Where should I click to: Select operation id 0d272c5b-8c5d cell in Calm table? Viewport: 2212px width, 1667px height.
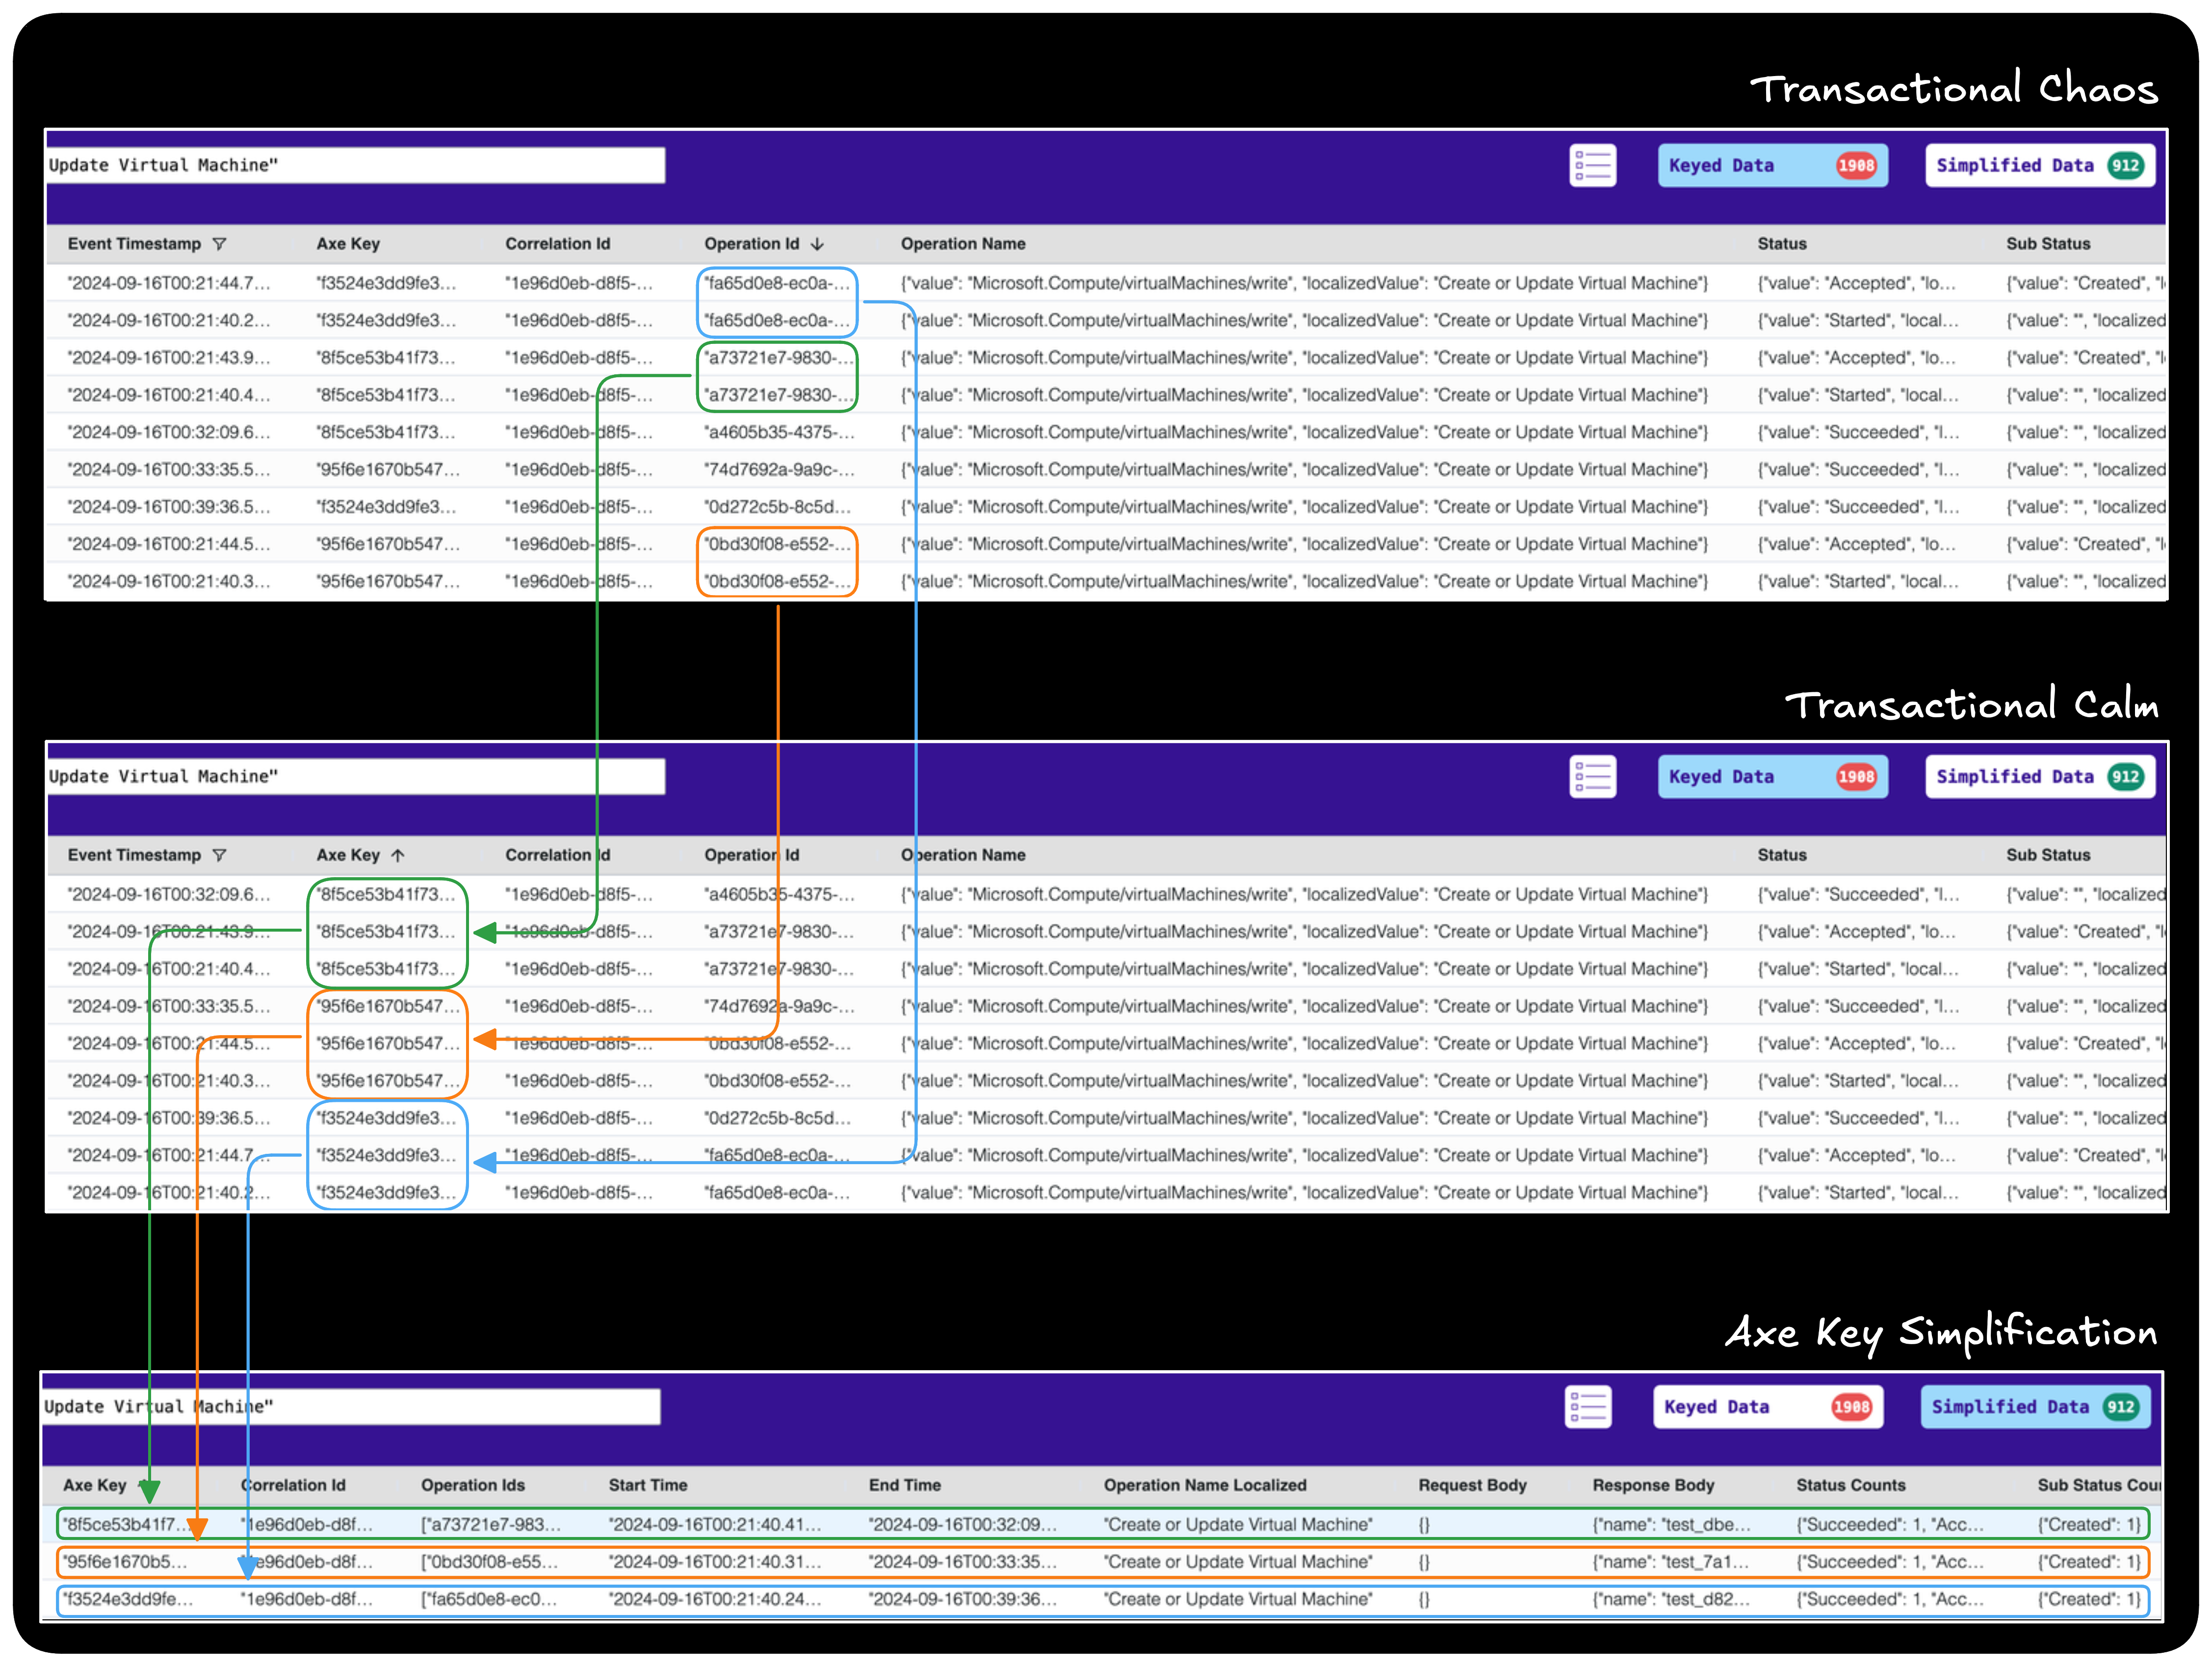pyautogui.click(x=777, y=1118)
